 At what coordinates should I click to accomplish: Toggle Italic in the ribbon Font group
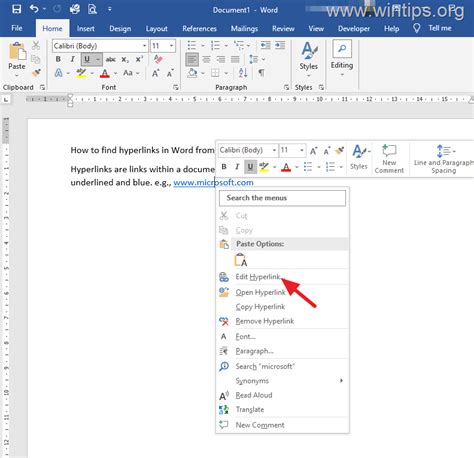(x=72, y=59)
